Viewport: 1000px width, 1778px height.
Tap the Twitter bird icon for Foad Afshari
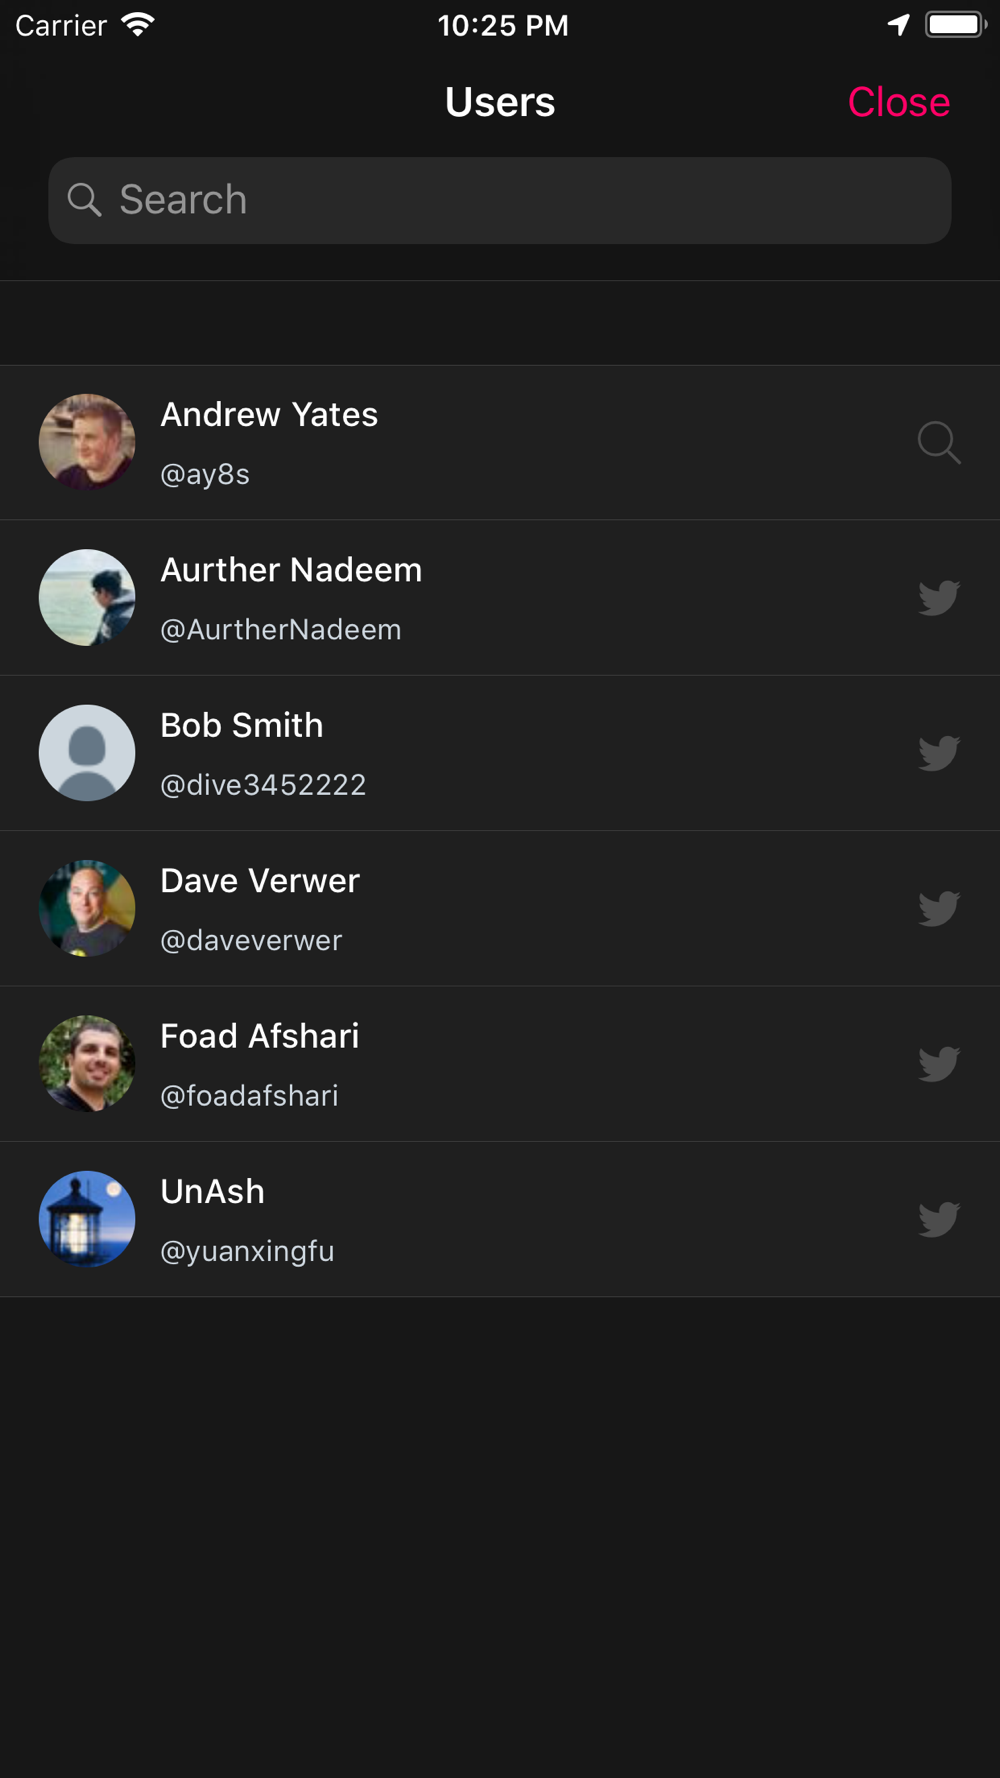[x=939, y=1064]
